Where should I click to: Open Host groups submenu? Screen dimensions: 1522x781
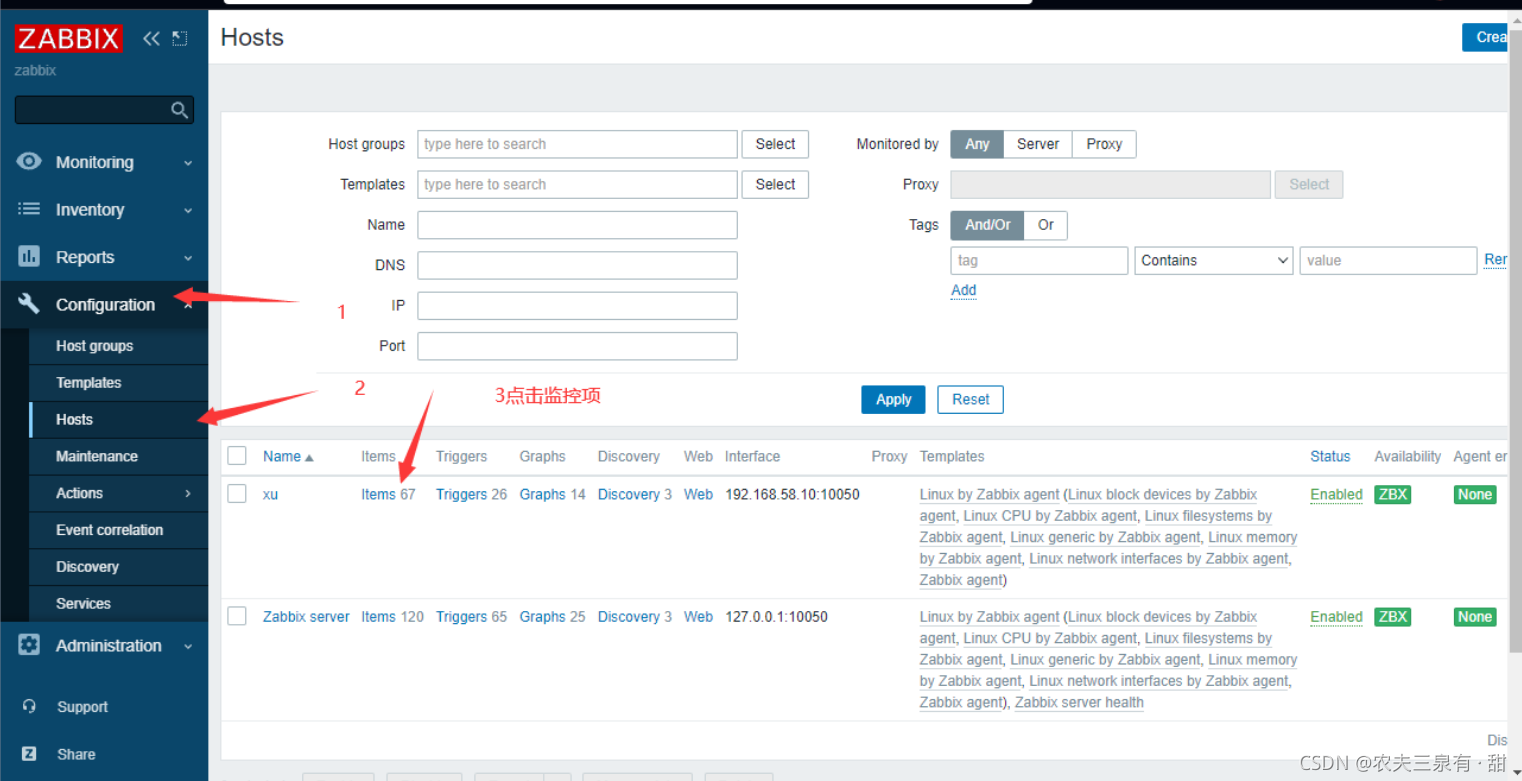tap(94, 346)
